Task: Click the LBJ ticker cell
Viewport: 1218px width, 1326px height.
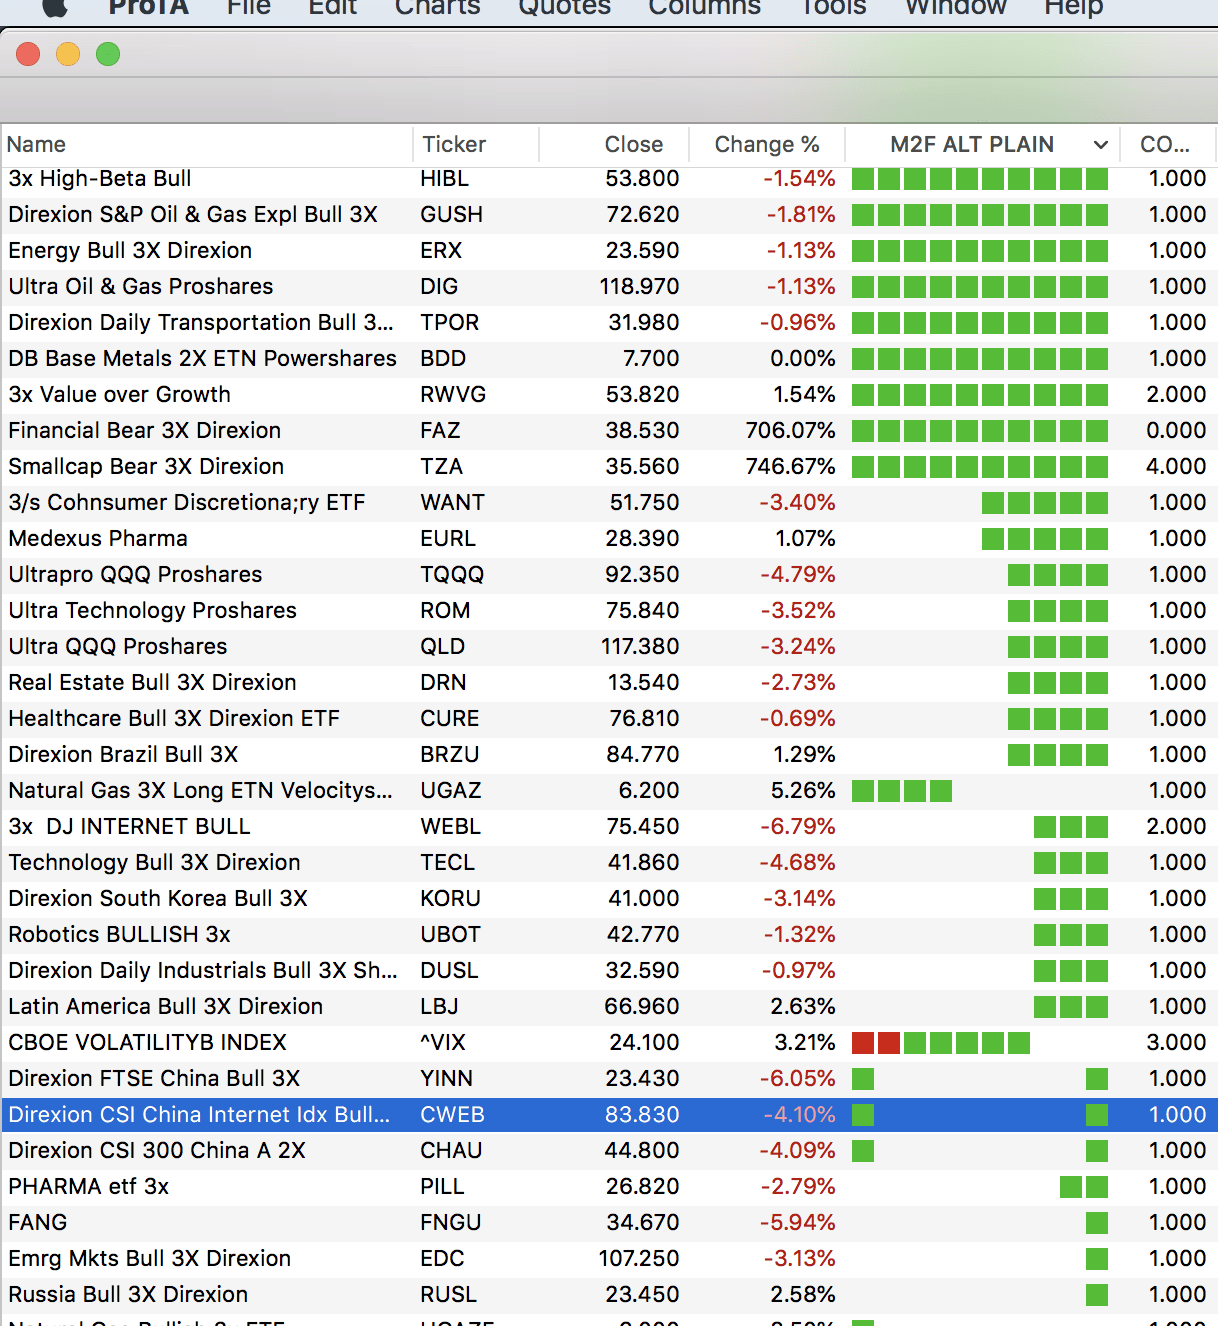Action: [x=439, y=1006]
